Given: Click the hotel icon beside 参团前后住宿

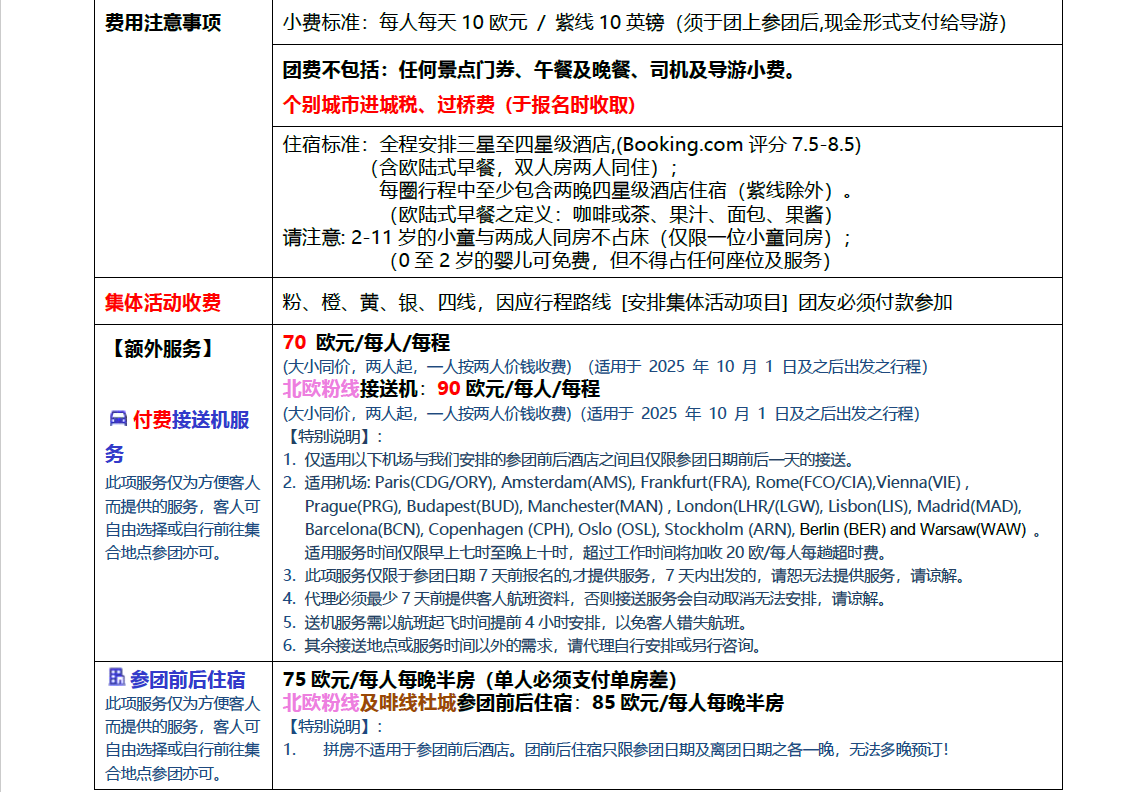Looking at the screenshot, I should (x=116, y=678).
